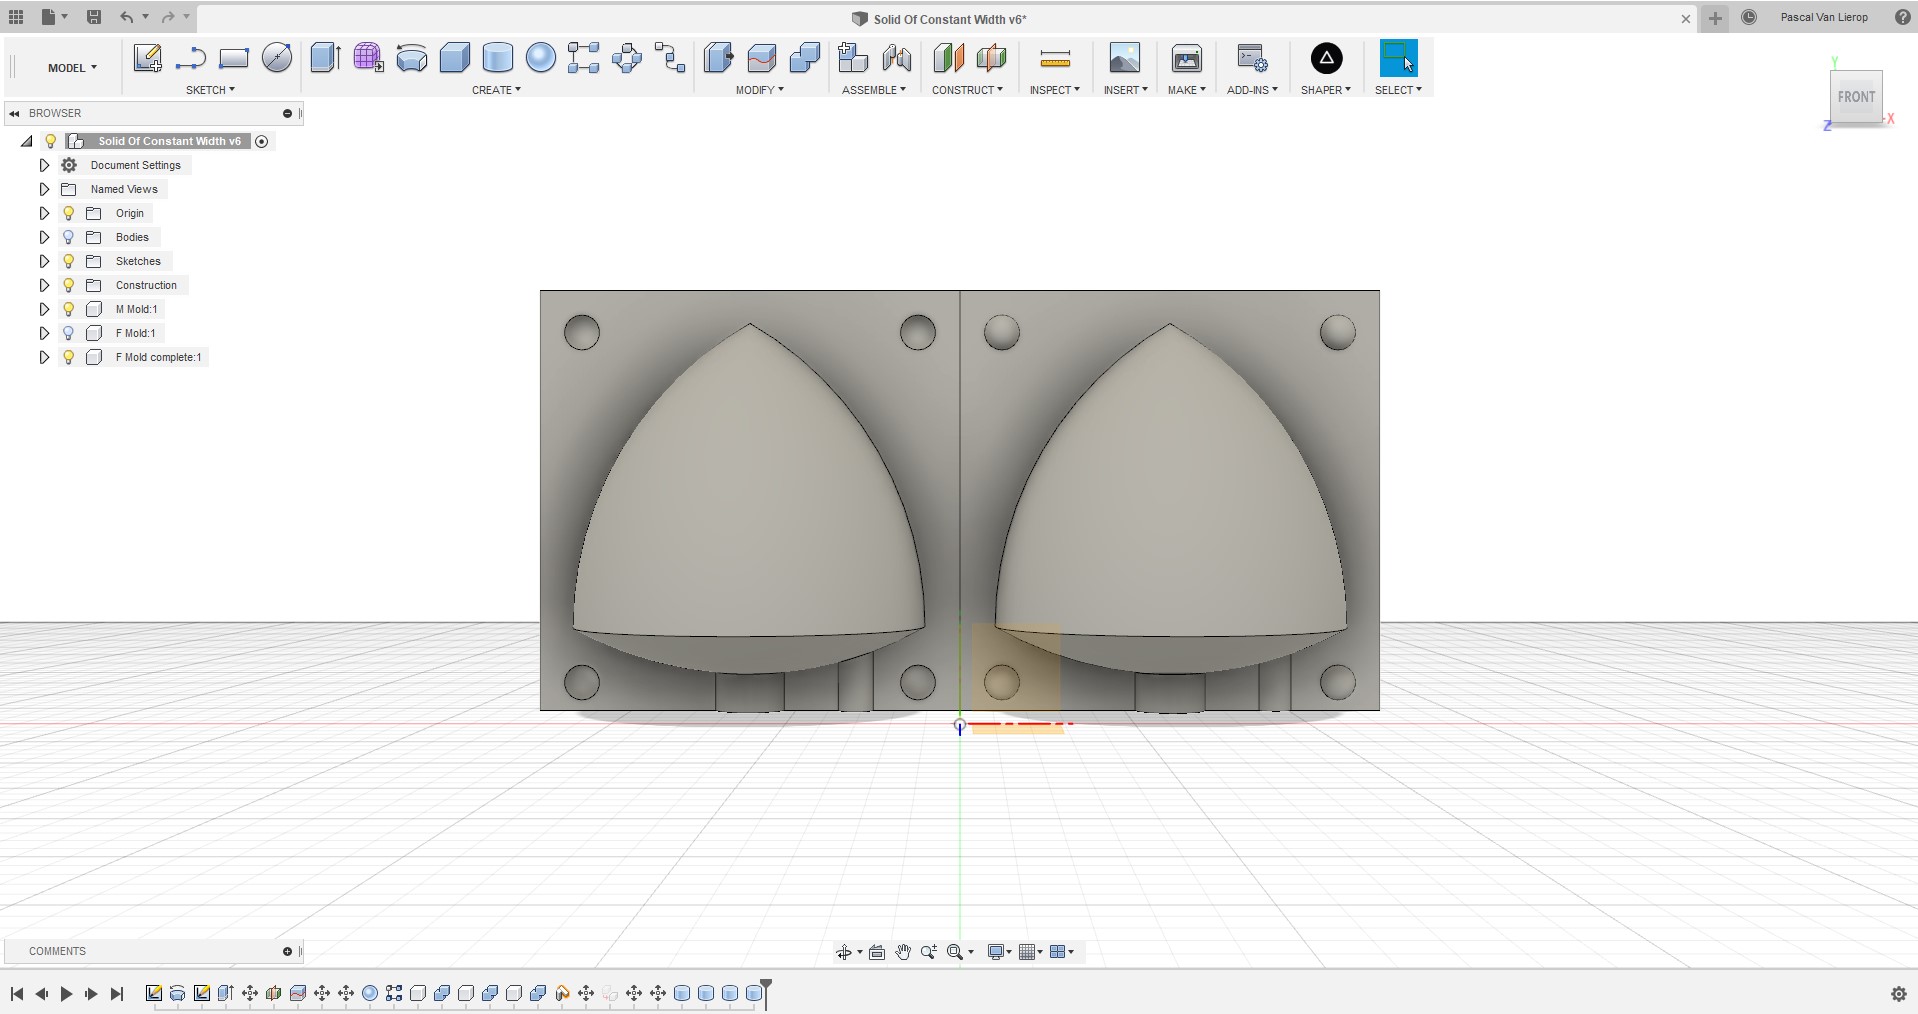Undo the last action
This screenshot has width=1918, height=1014.
coord(126,17)
